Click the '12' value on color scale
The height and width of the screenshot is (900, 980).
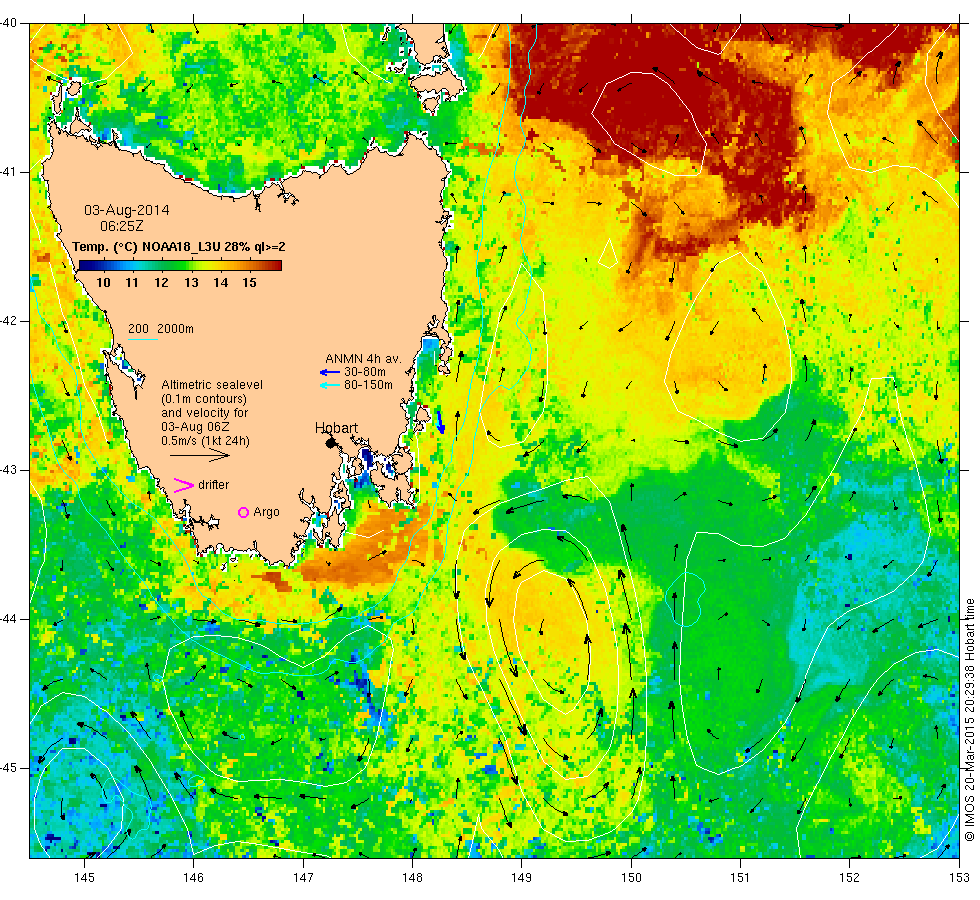(x=161, y=283)
